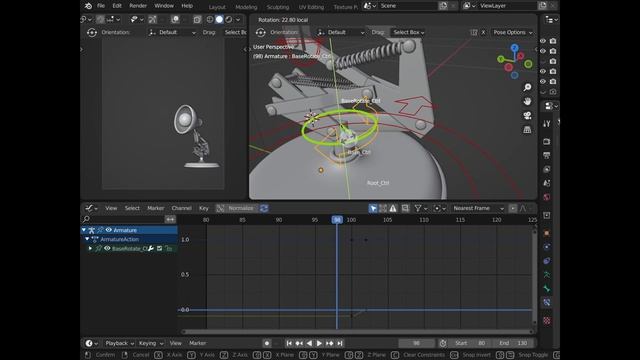The height and width of the screenshot is (360, 640).
Task: Toggle visibility eye of BaseRotate_Ctl channel
Action: tap(107, 248)
